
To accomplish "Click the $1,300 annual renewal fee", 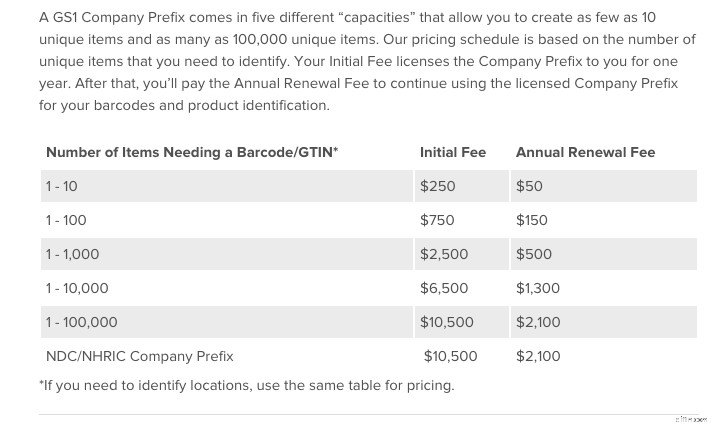I will [538, 288].
